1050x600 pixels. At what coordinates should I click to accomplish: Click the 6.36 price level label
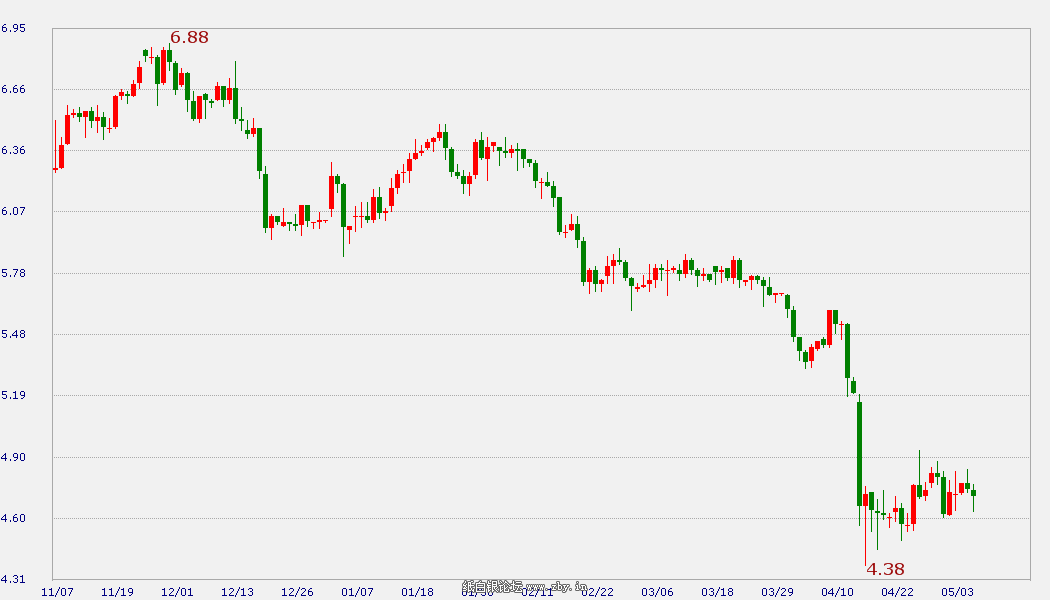coord(13,150)
